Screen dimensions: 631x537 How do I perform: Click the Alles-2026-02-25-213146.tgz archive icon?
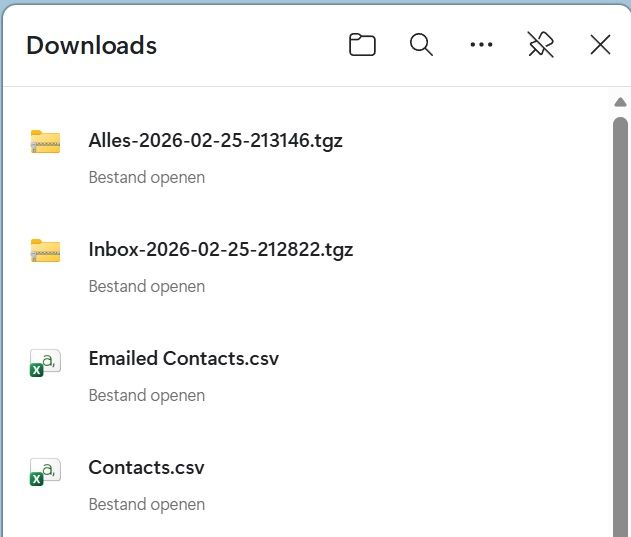[45, 142]
